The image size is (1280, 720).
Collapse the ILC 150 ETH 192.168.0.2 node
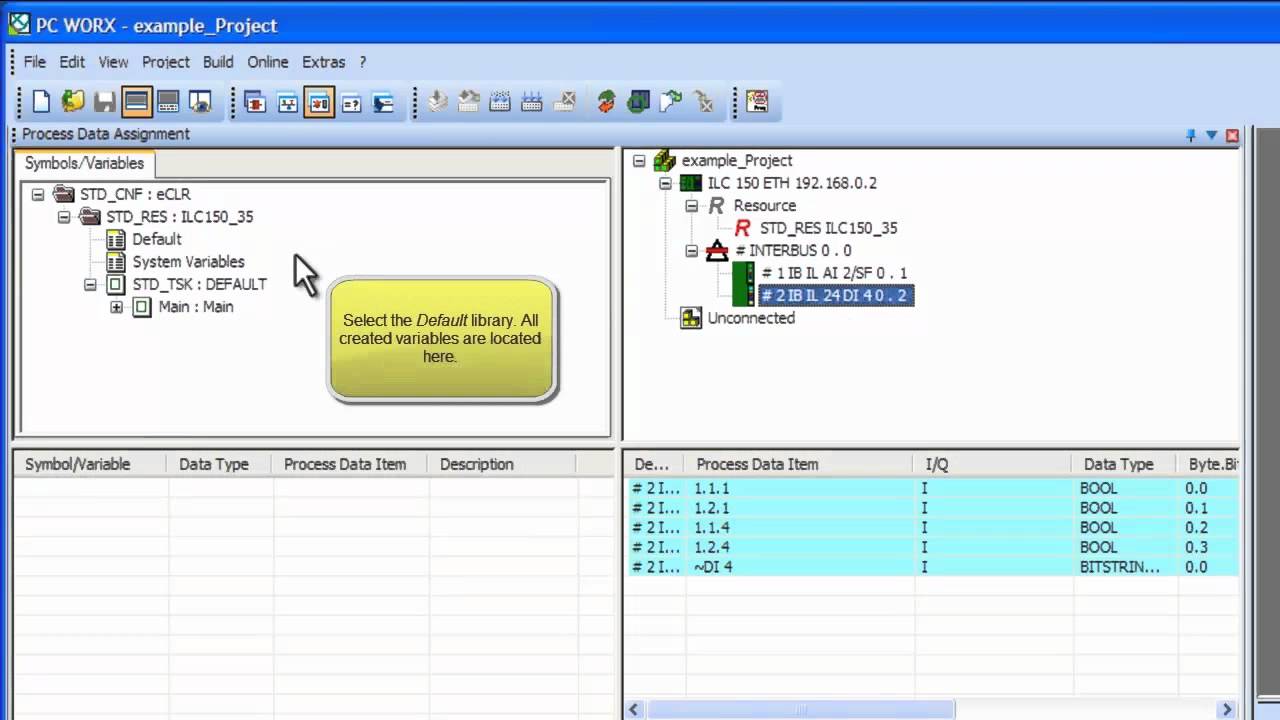pyautogui.click(x=665, y=183)
